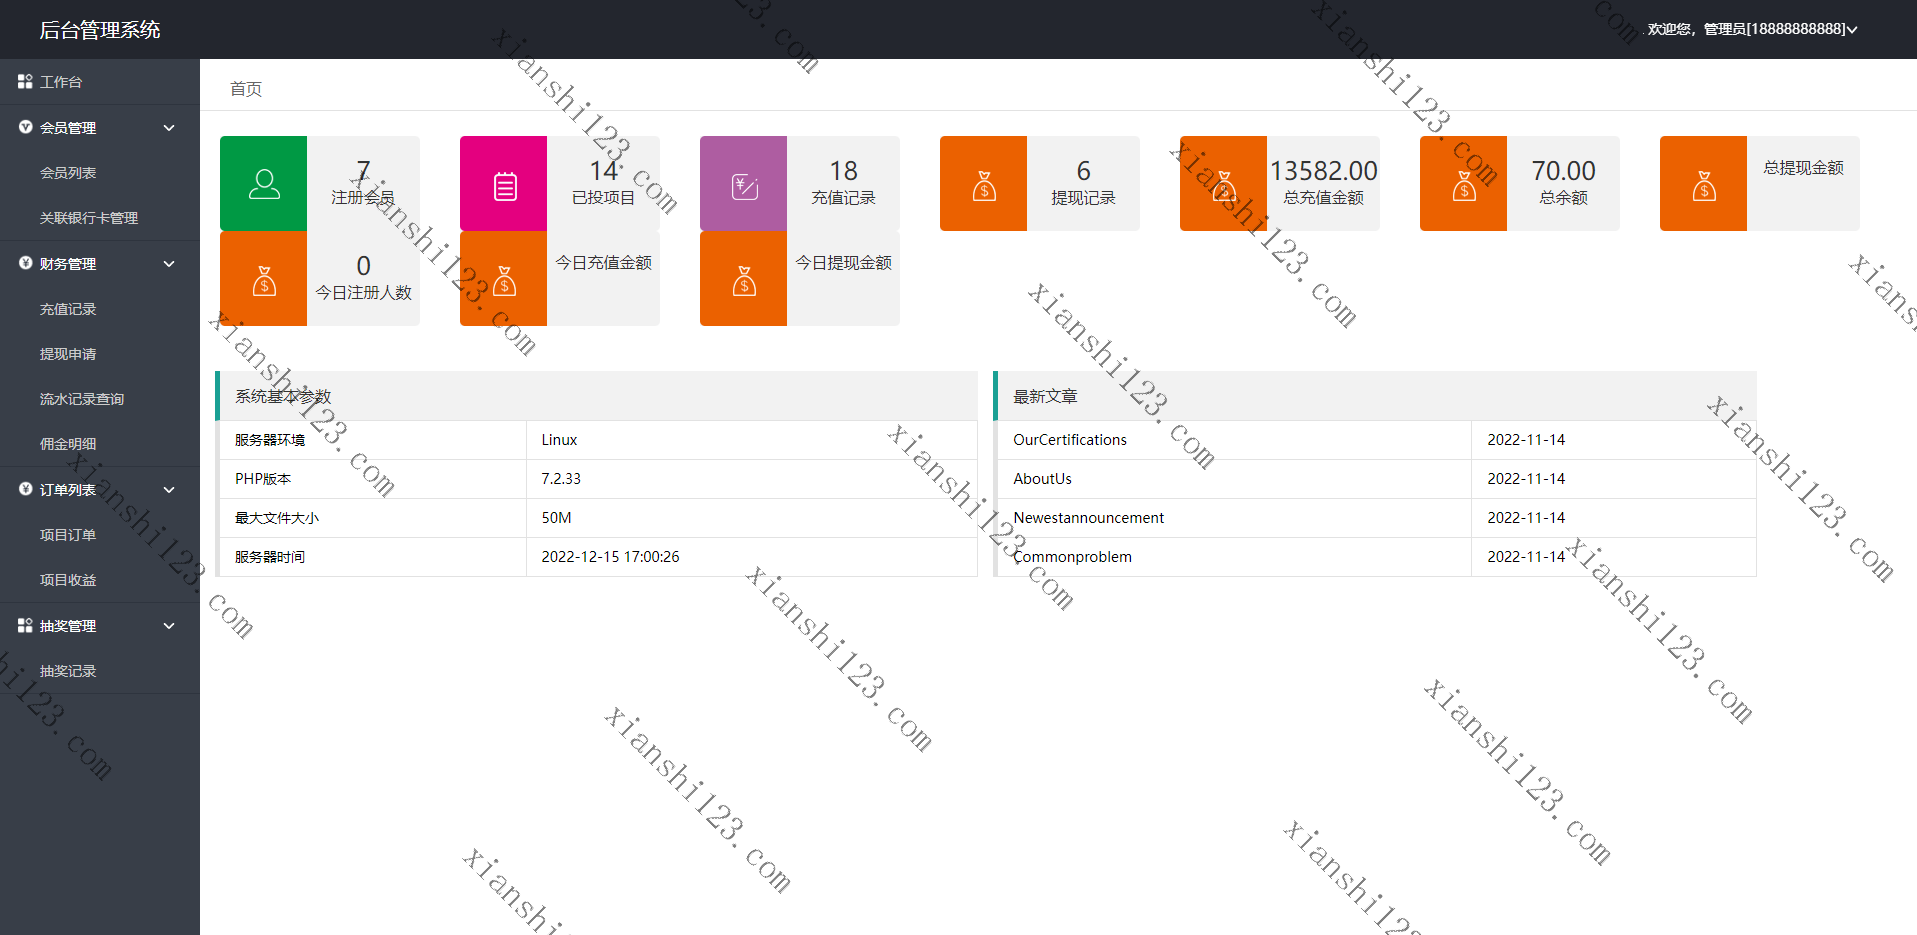Click the 18 recharge records count
The height and width of the screenshot is (935, 1917).
pyautogui.click(x=844, y=171)
